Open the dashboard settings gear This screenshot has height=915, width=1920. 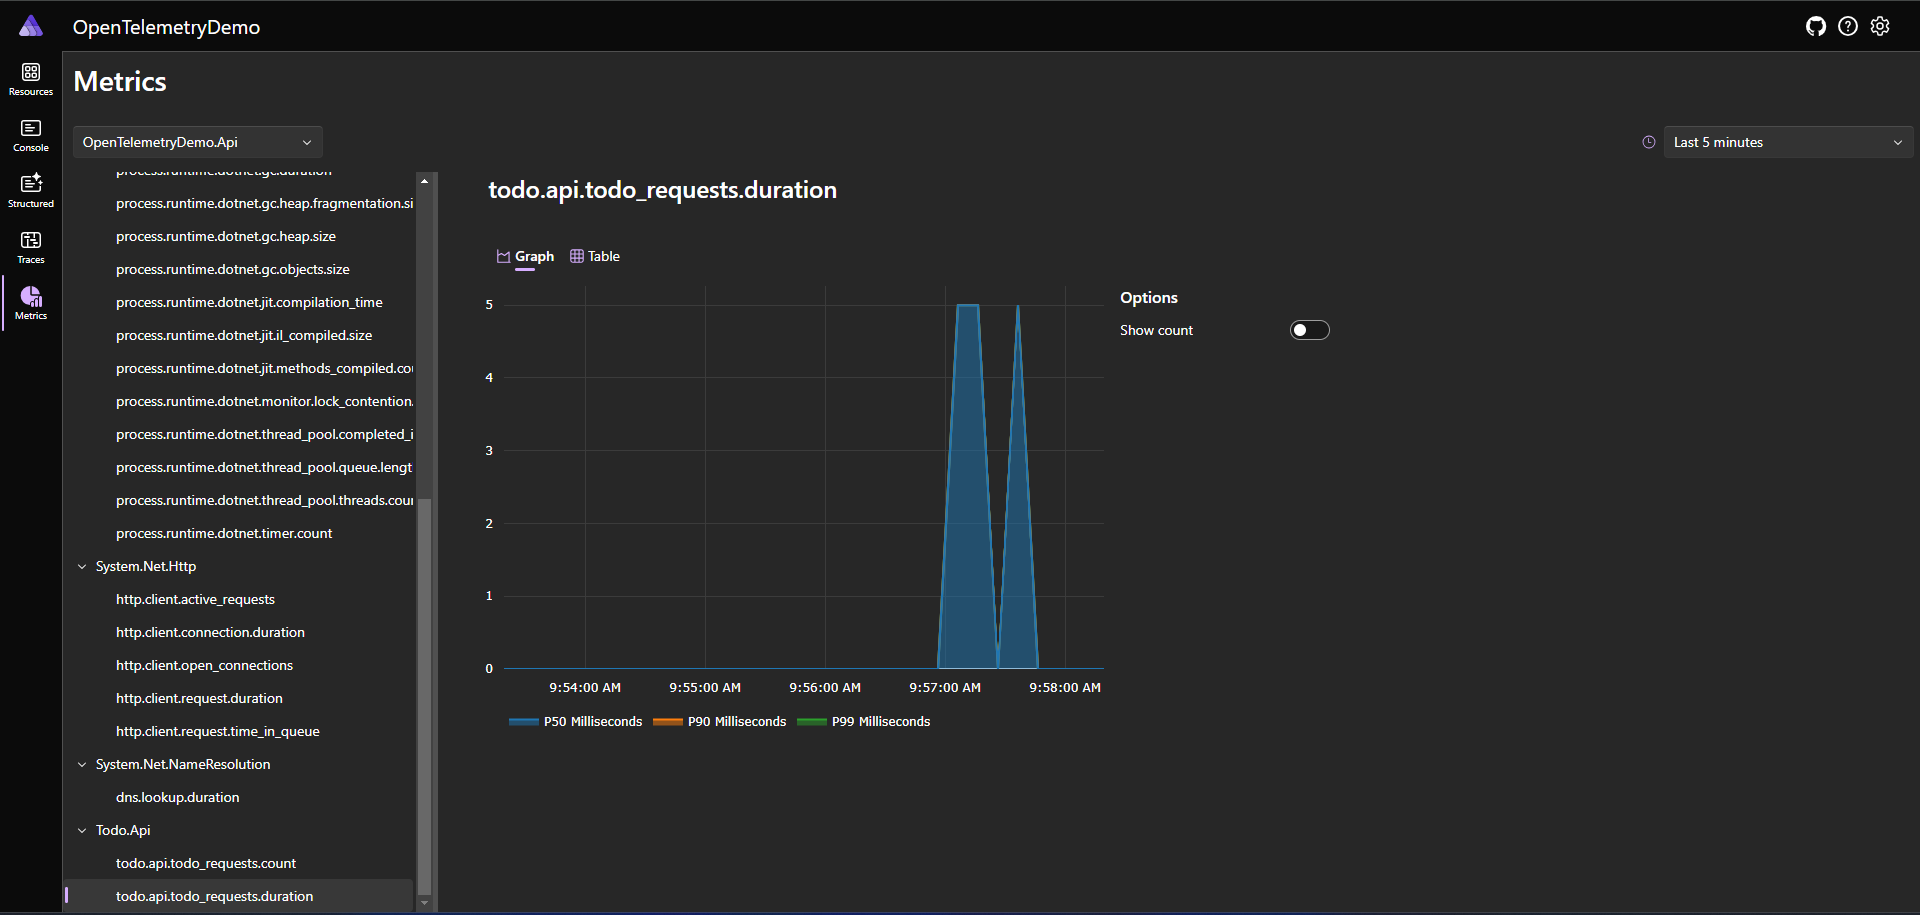(1881, 26)
